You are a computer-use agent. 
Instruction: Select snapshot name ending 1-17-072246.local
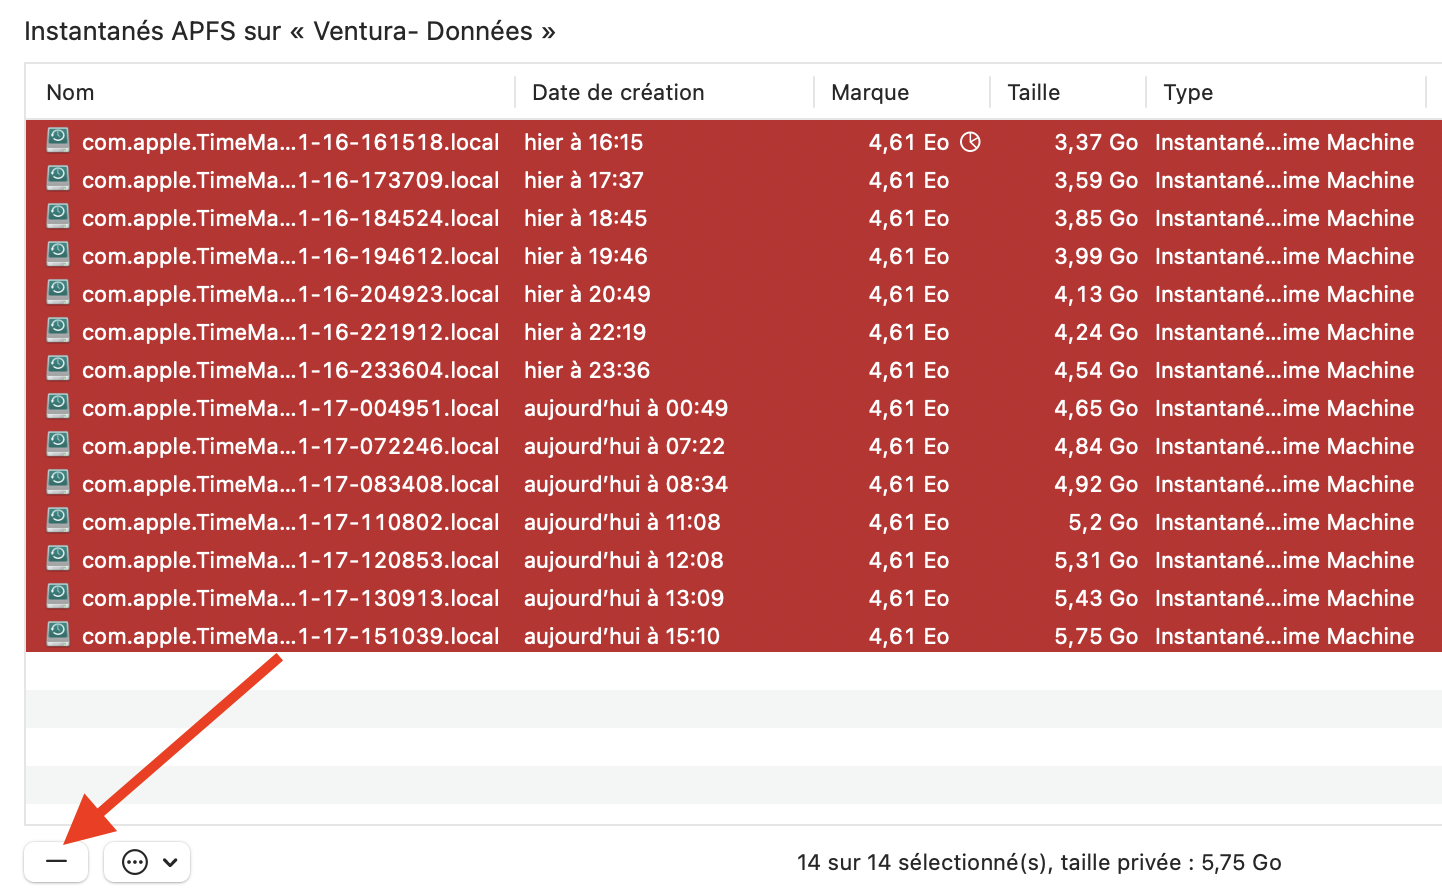pyautogui.click(x=290, y=446)
